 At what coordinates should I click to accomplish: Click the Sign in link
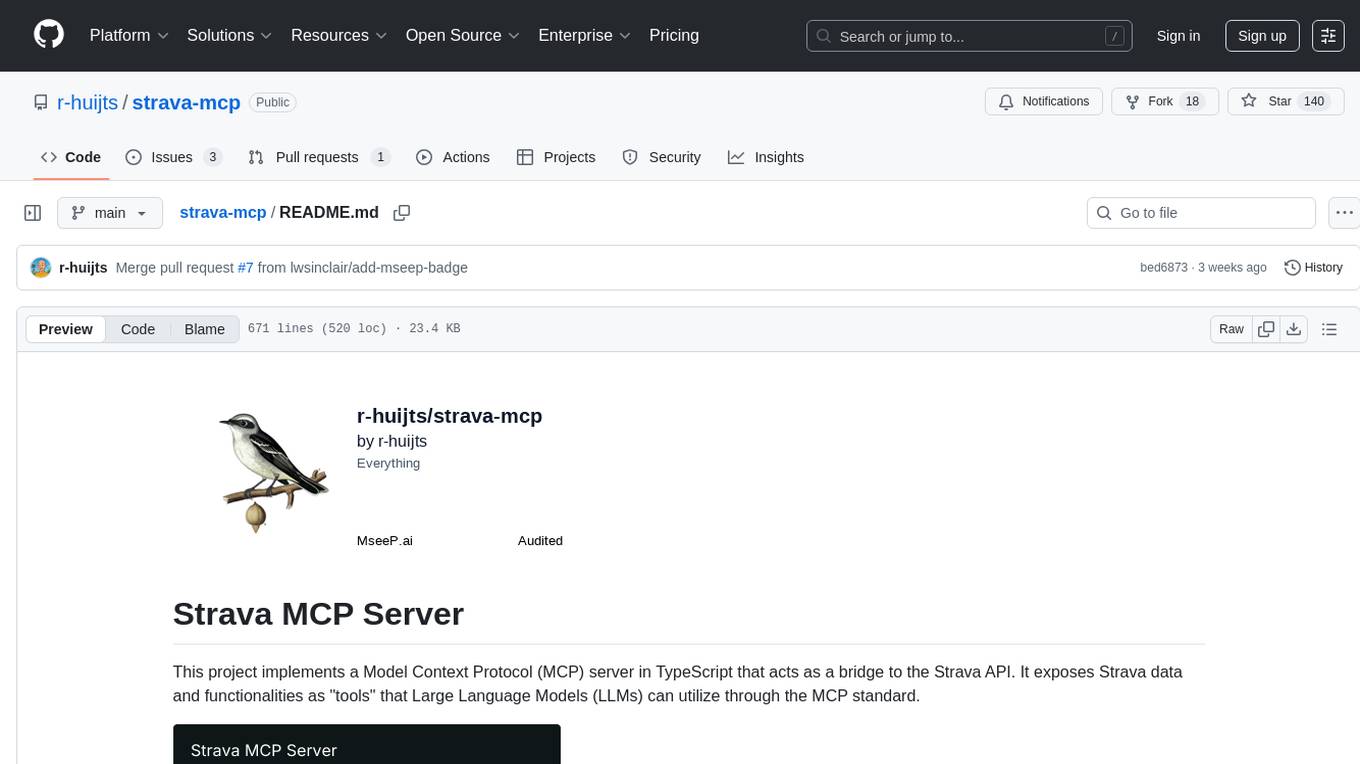[x=1178, y=36]
